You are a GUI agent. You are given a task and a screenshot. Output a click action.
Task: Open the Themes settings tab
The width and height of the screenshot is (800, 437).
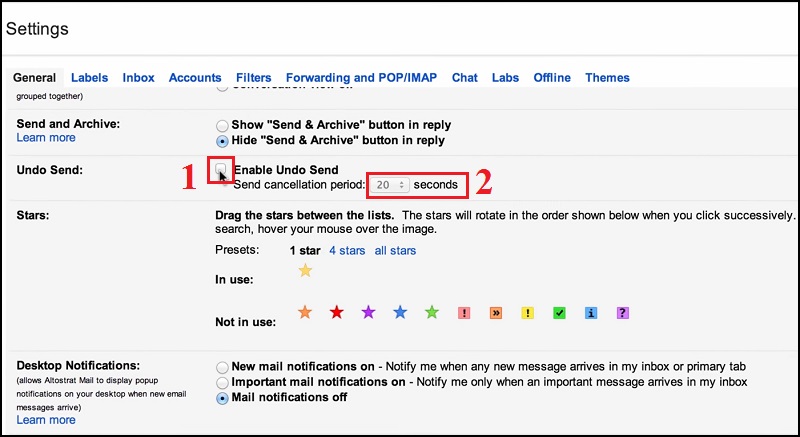pyautogui.click(x=607, y=78)
